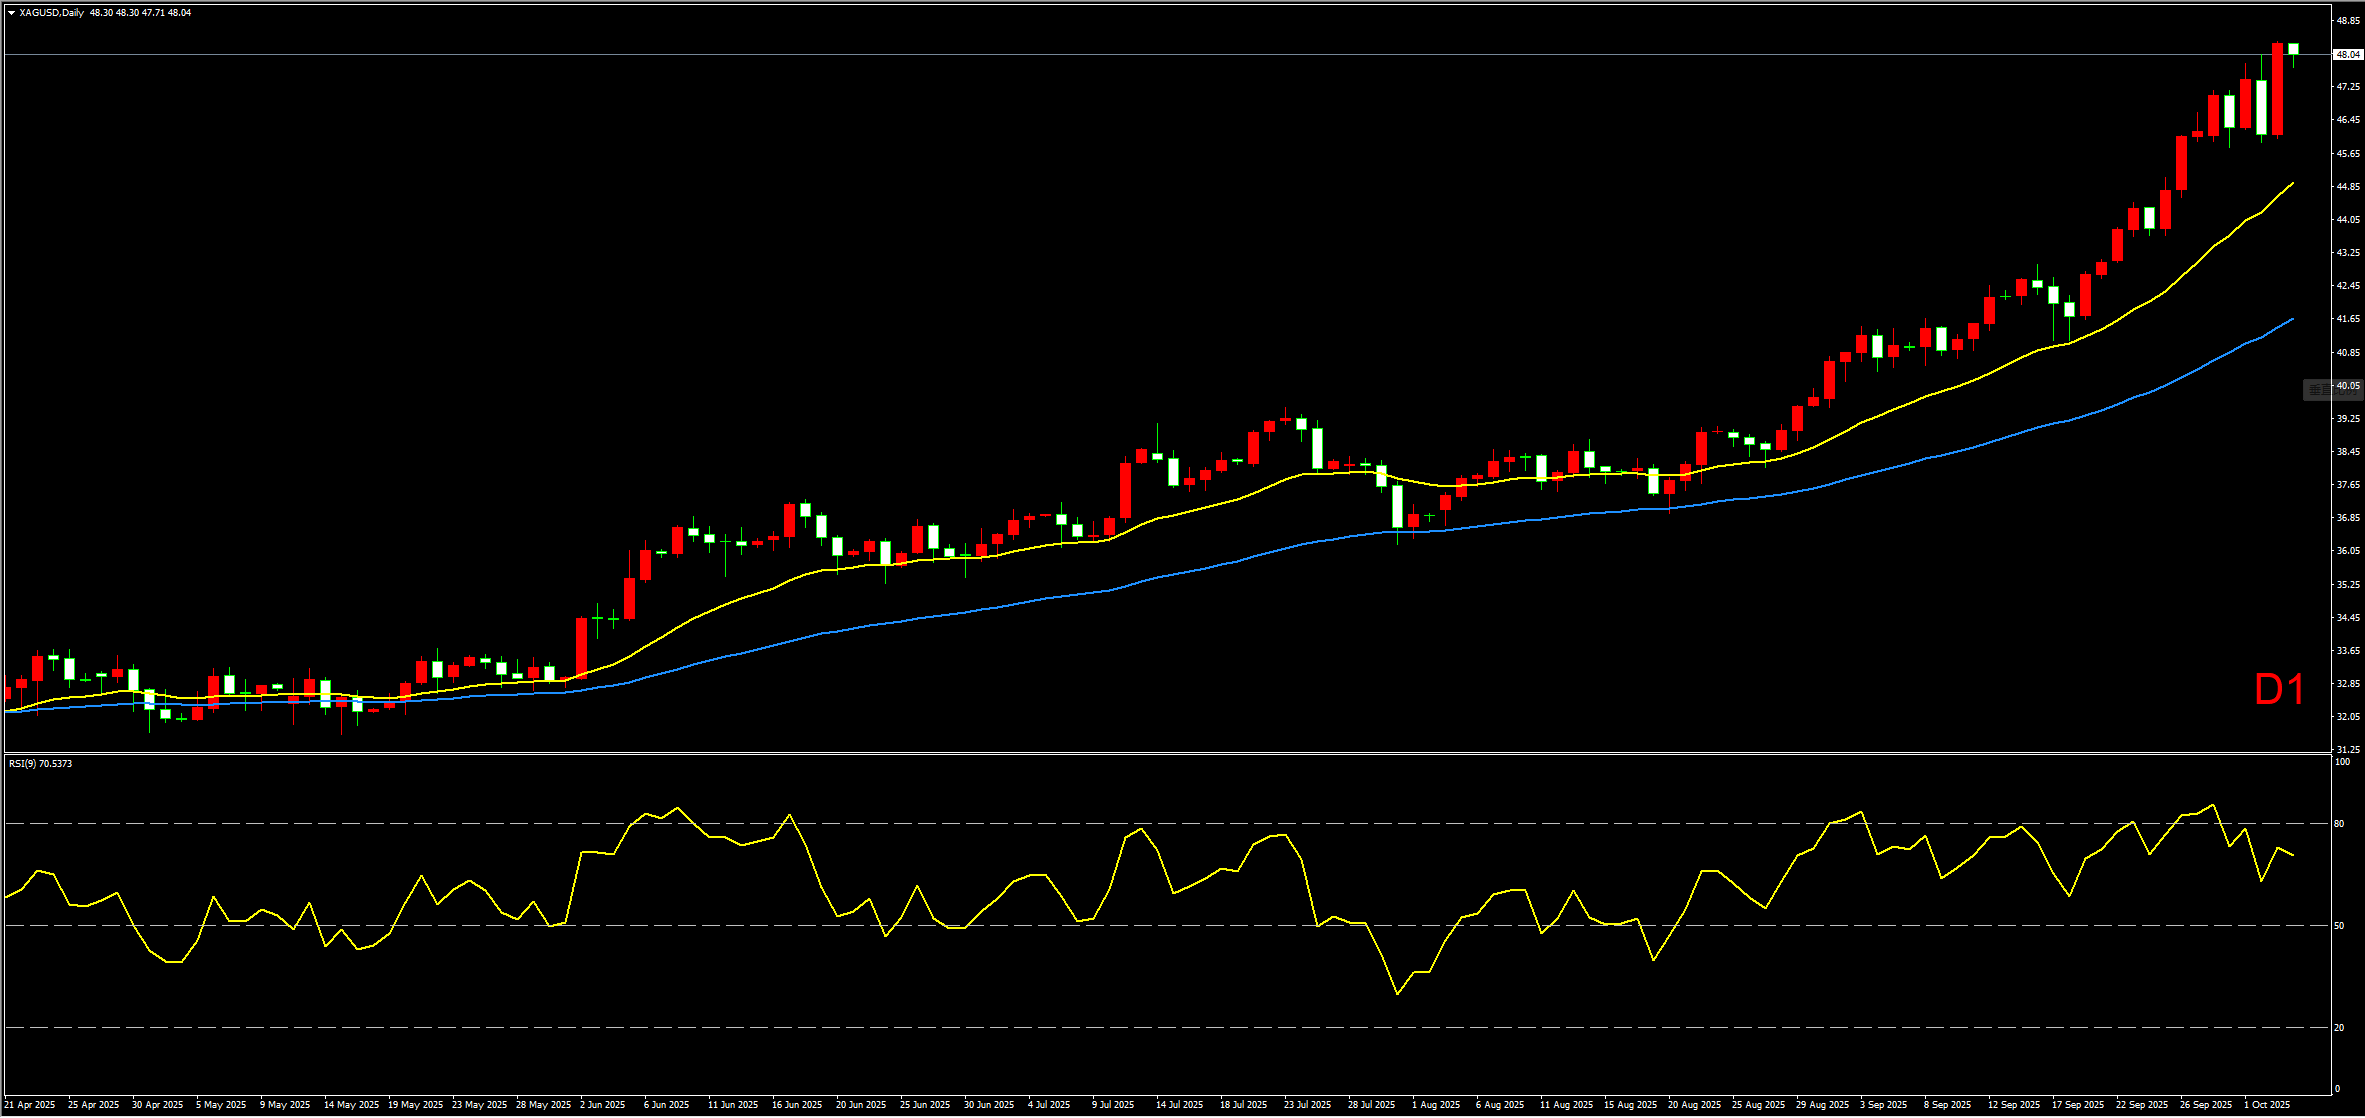Viewport: 2365px width, 1118px height.
Task: Click the 3 Sep 2025 date label
Action: [x=1884, y=1105]
